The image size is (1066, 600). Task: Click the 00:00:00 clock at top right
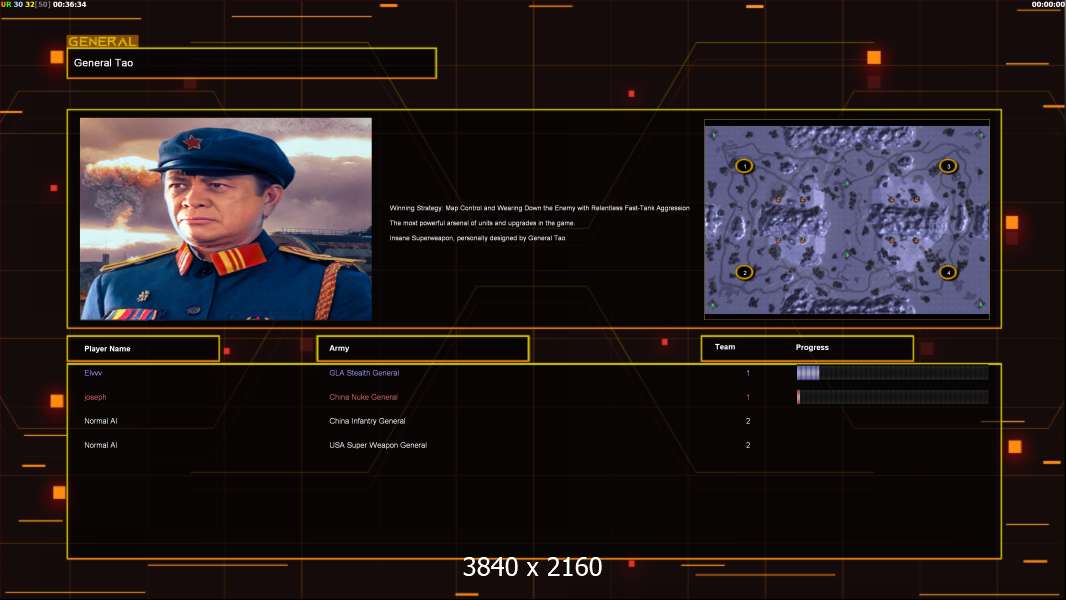click(1048, 4)
